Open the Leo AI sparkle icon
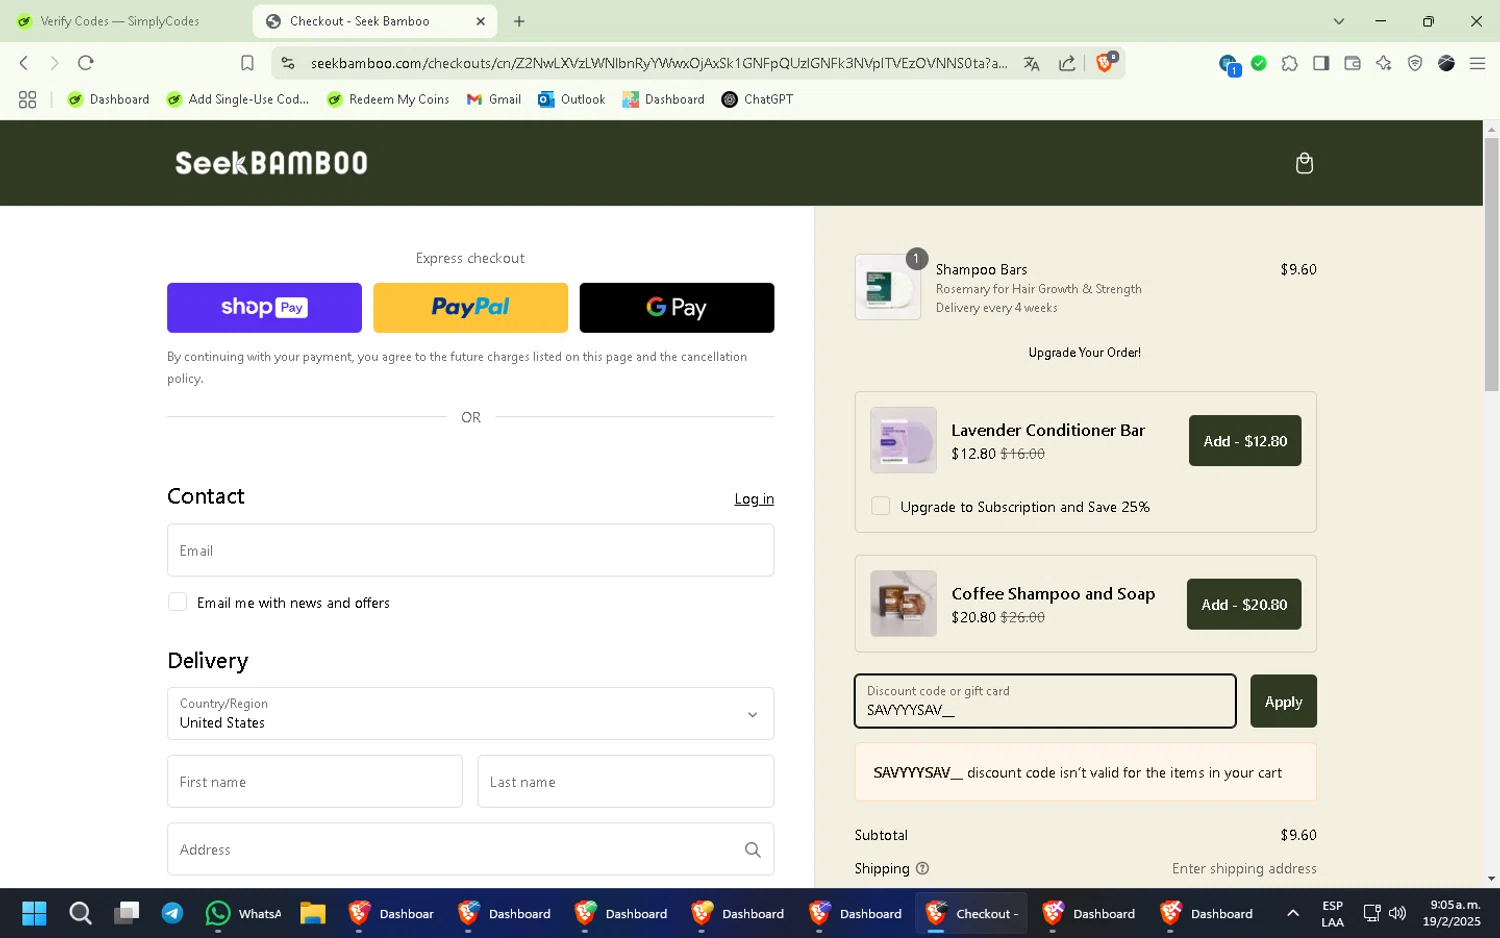The height and width of the screenshot is (938, 1500). point(1384,63)
